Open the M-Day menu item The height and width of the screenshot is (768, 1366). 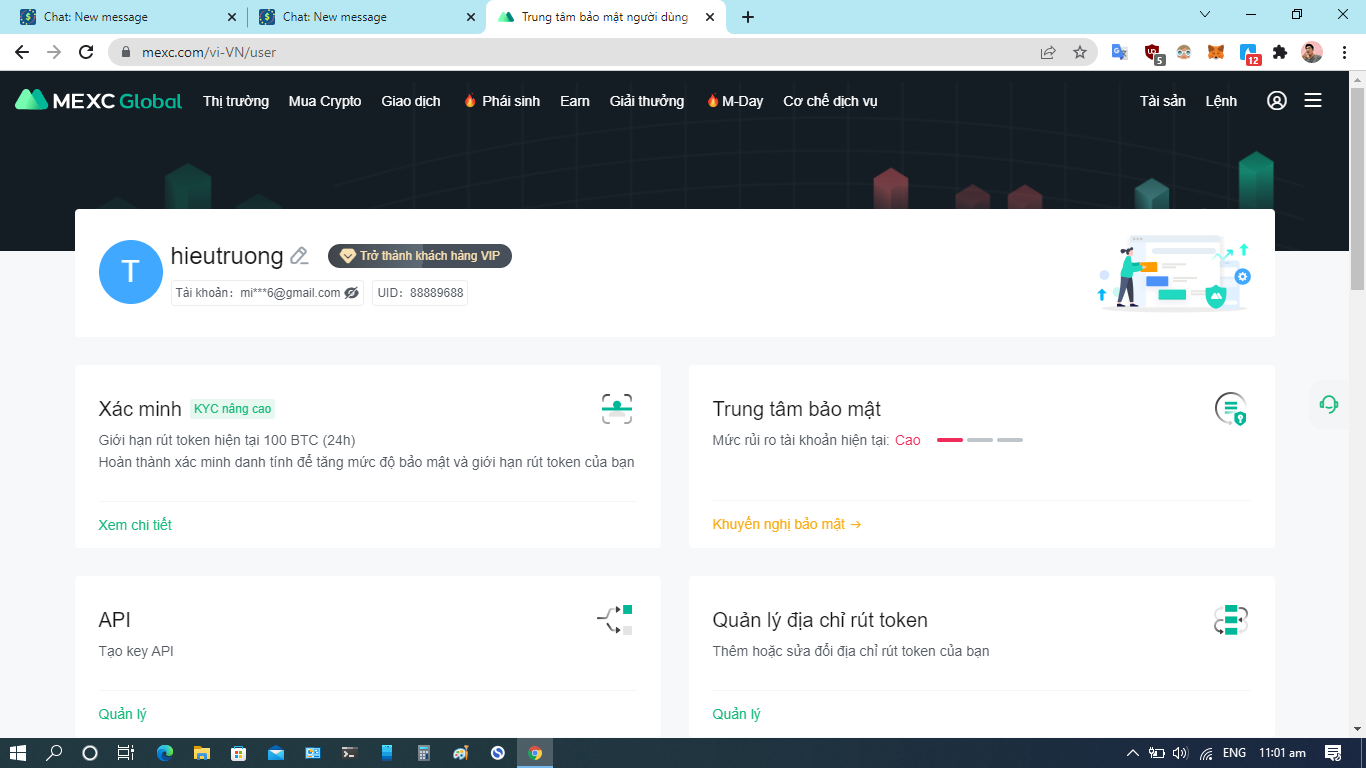pyautogui.click(x=734, y=101)
